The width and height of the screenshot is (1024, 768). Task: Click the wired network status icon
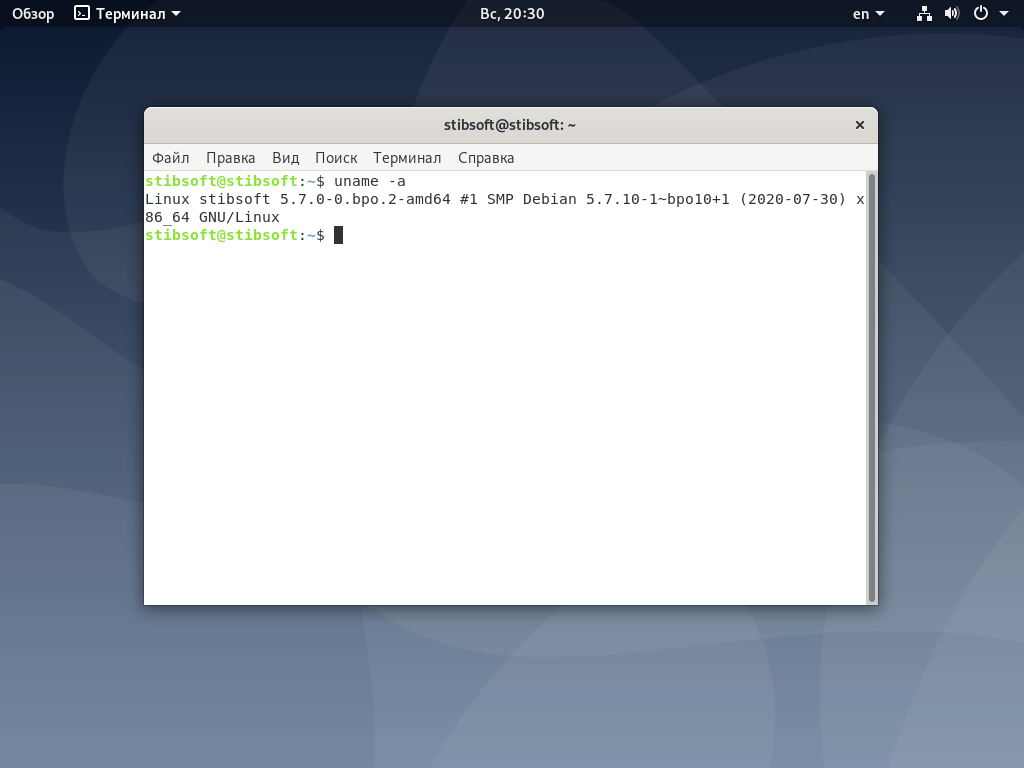pyautogui.click(x=924, y=14)
